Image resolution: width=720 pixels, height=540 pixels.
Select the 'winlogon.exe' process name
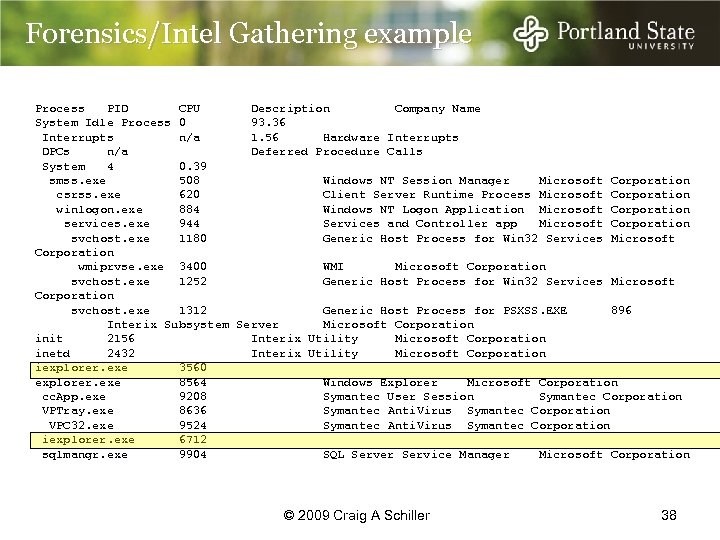99,210
